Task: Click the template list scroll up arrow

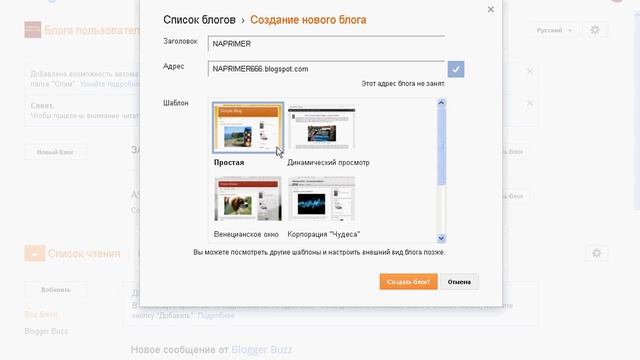Action: click(x=441, y=103)
